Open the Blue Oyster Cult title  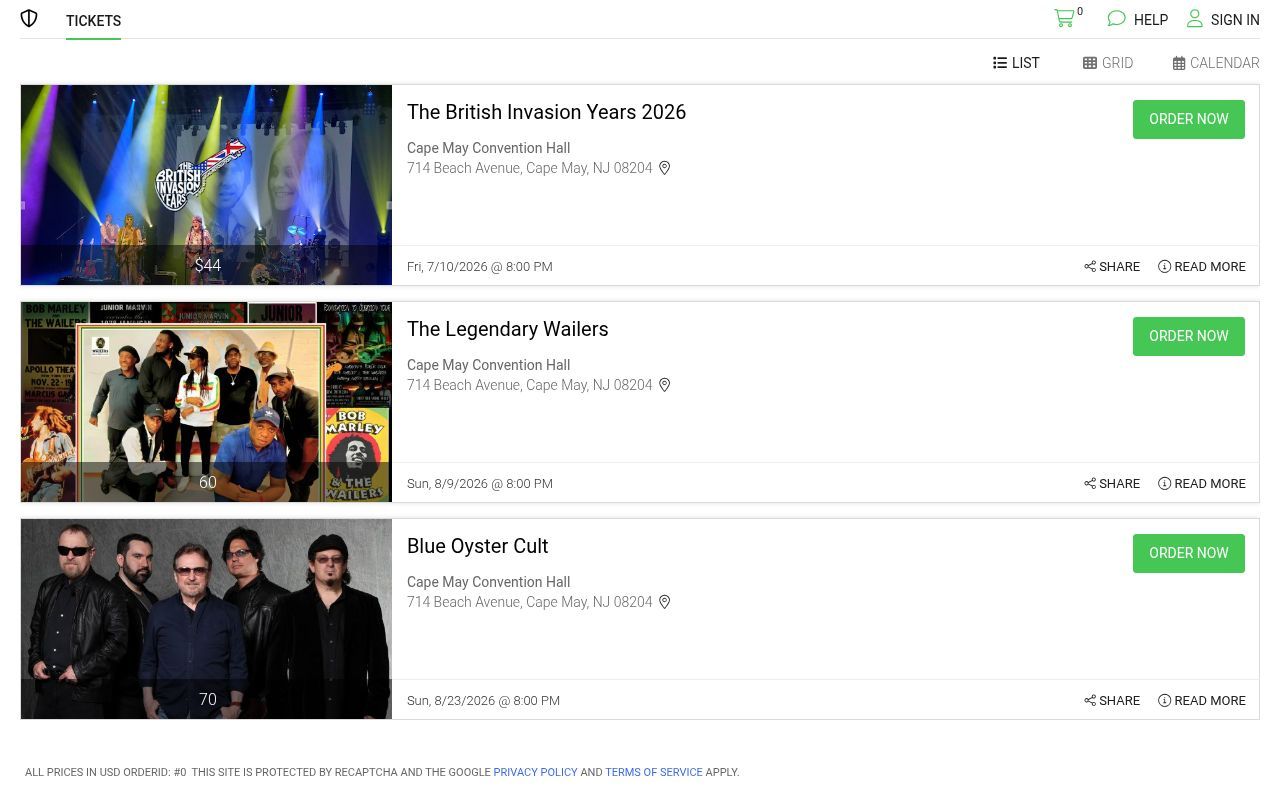click(x=477, y=546)
